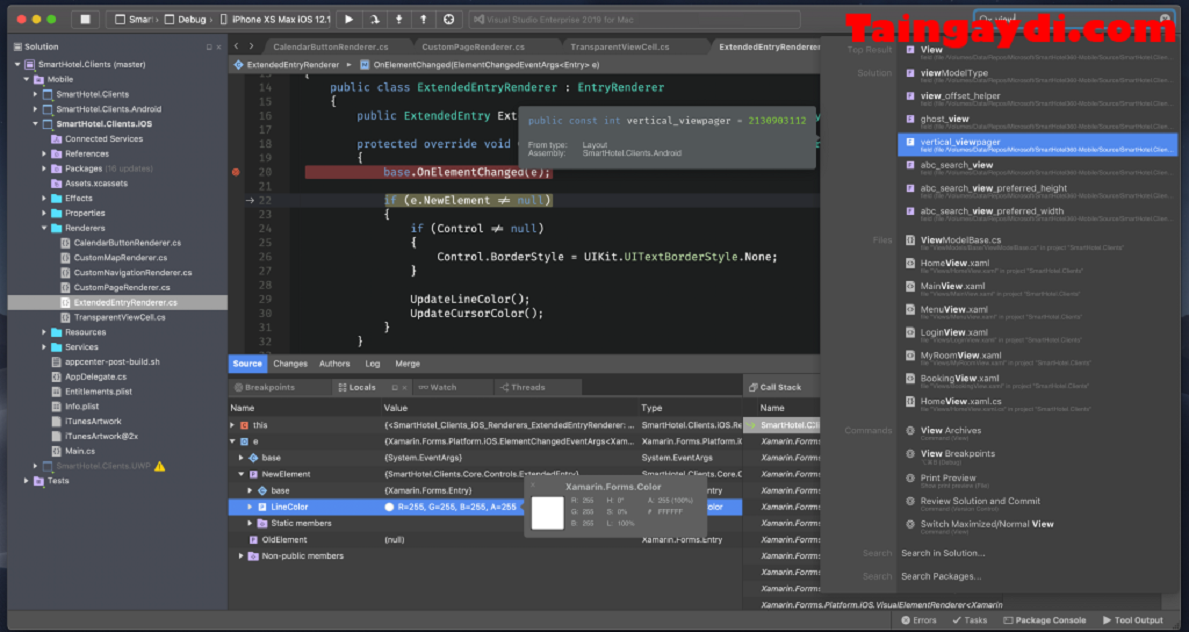Click Search Packages... link

click(x=941, y=577)
